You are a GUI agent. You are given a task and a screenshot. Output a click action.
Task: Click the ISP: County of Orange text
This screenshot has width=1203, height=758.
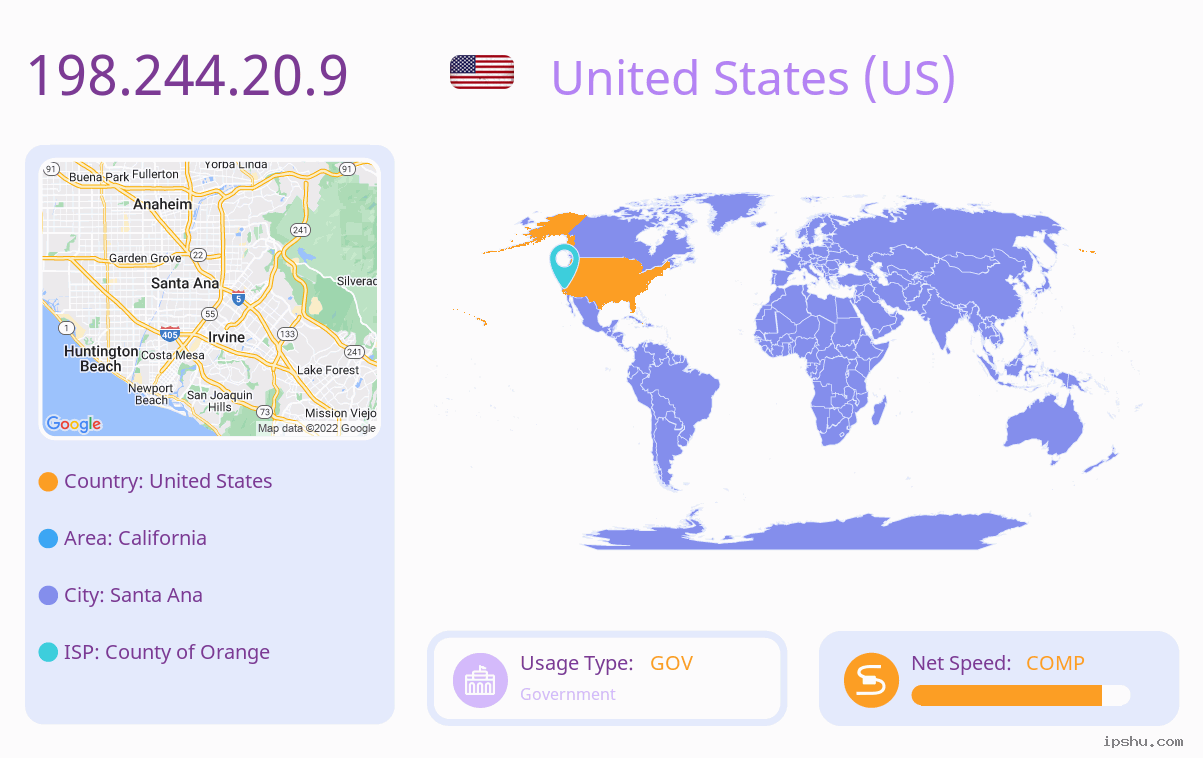pyautogui.click(x=167, y=652)
